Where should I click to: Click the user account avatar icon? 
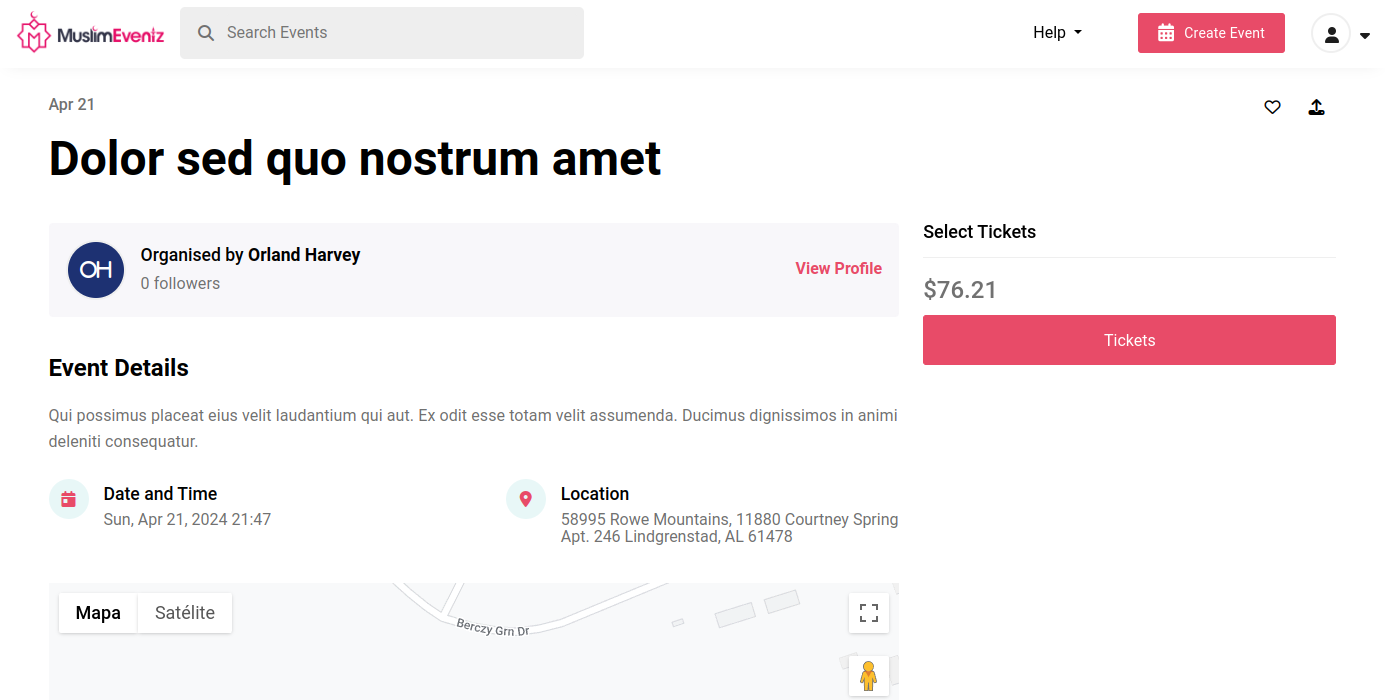click(x=1331, y=34)
